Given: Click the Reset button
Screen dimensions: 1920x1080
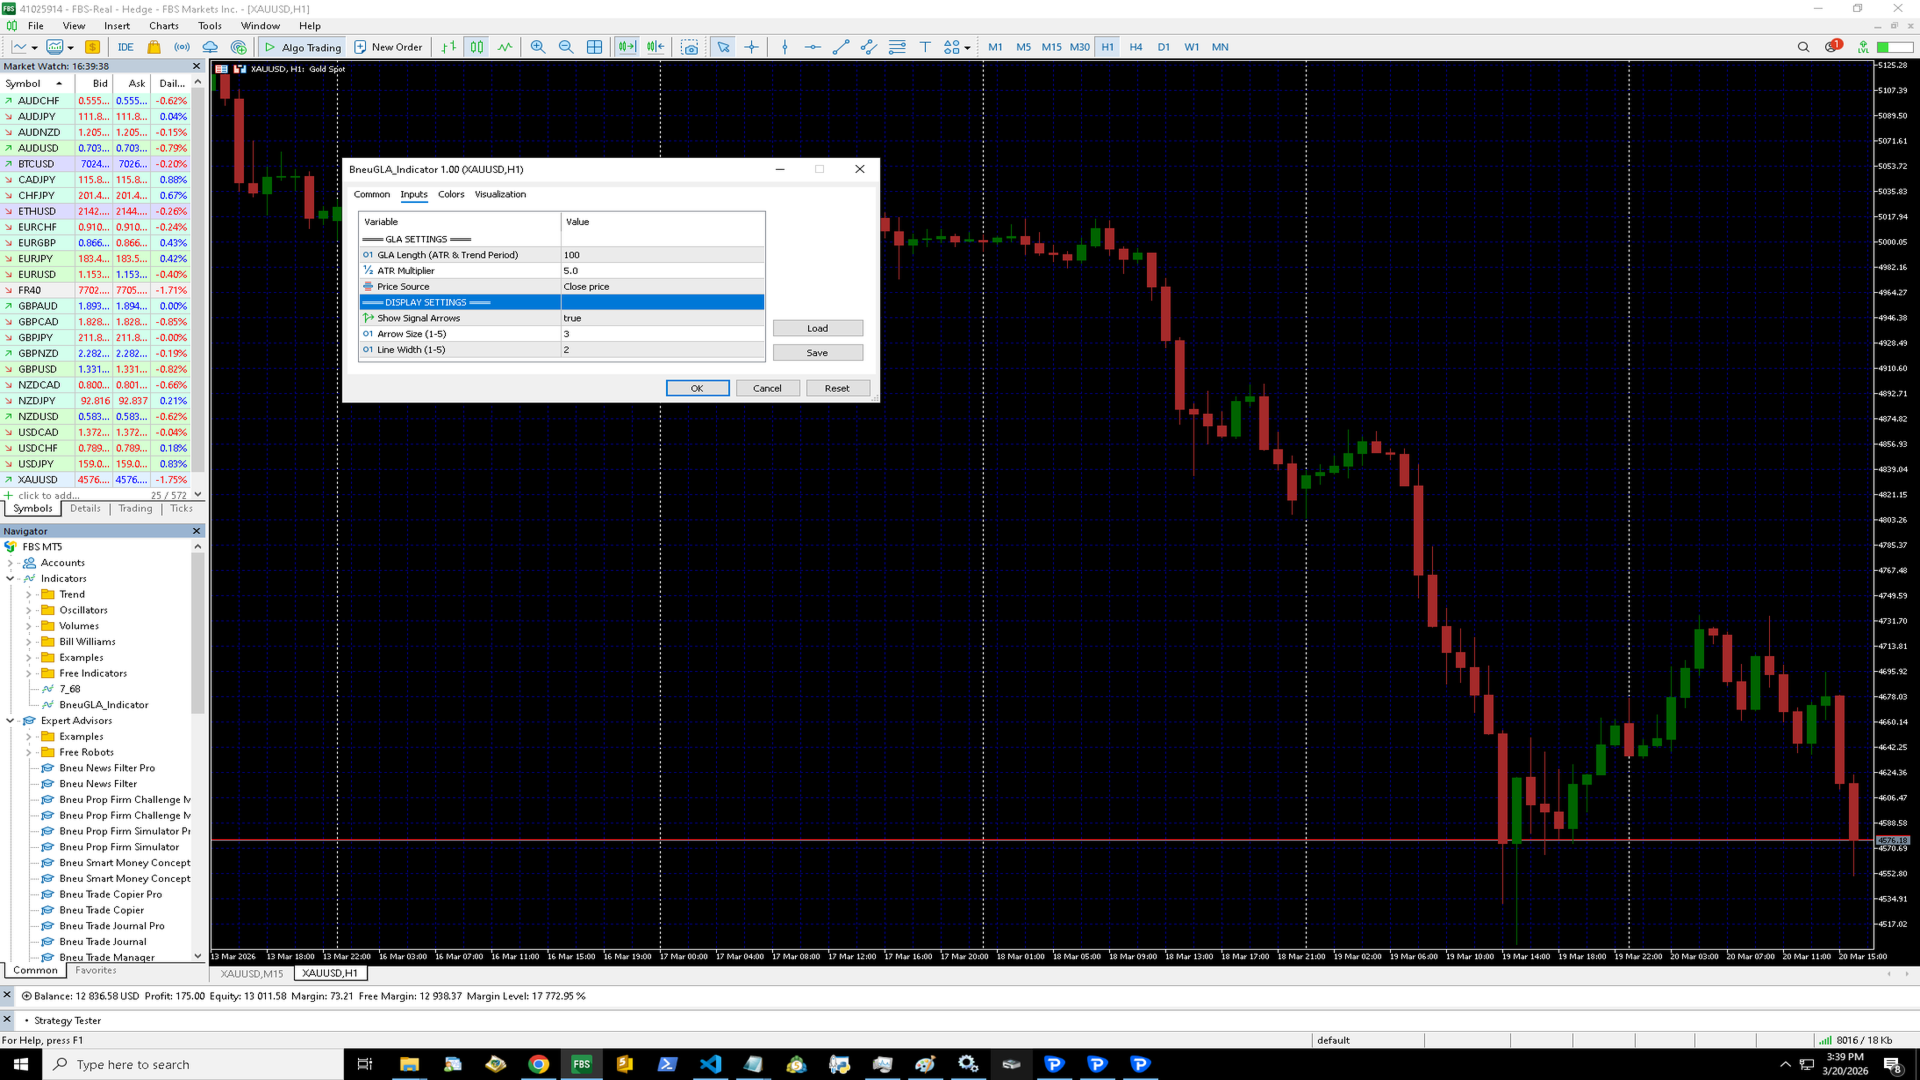Looking at the screenshot, I should point(837,388).
